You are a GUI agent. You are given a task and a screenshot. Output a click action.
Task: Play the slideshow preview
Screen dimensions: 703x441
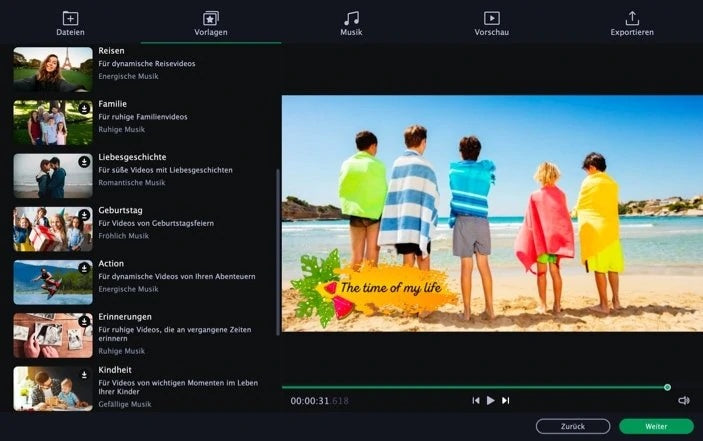(490, 400)
